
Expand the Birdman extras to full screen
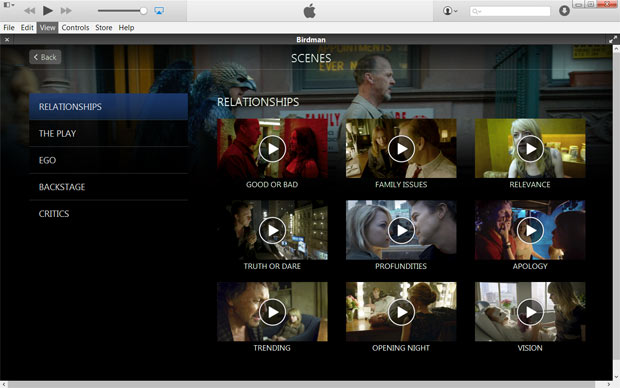click(613, 40)
